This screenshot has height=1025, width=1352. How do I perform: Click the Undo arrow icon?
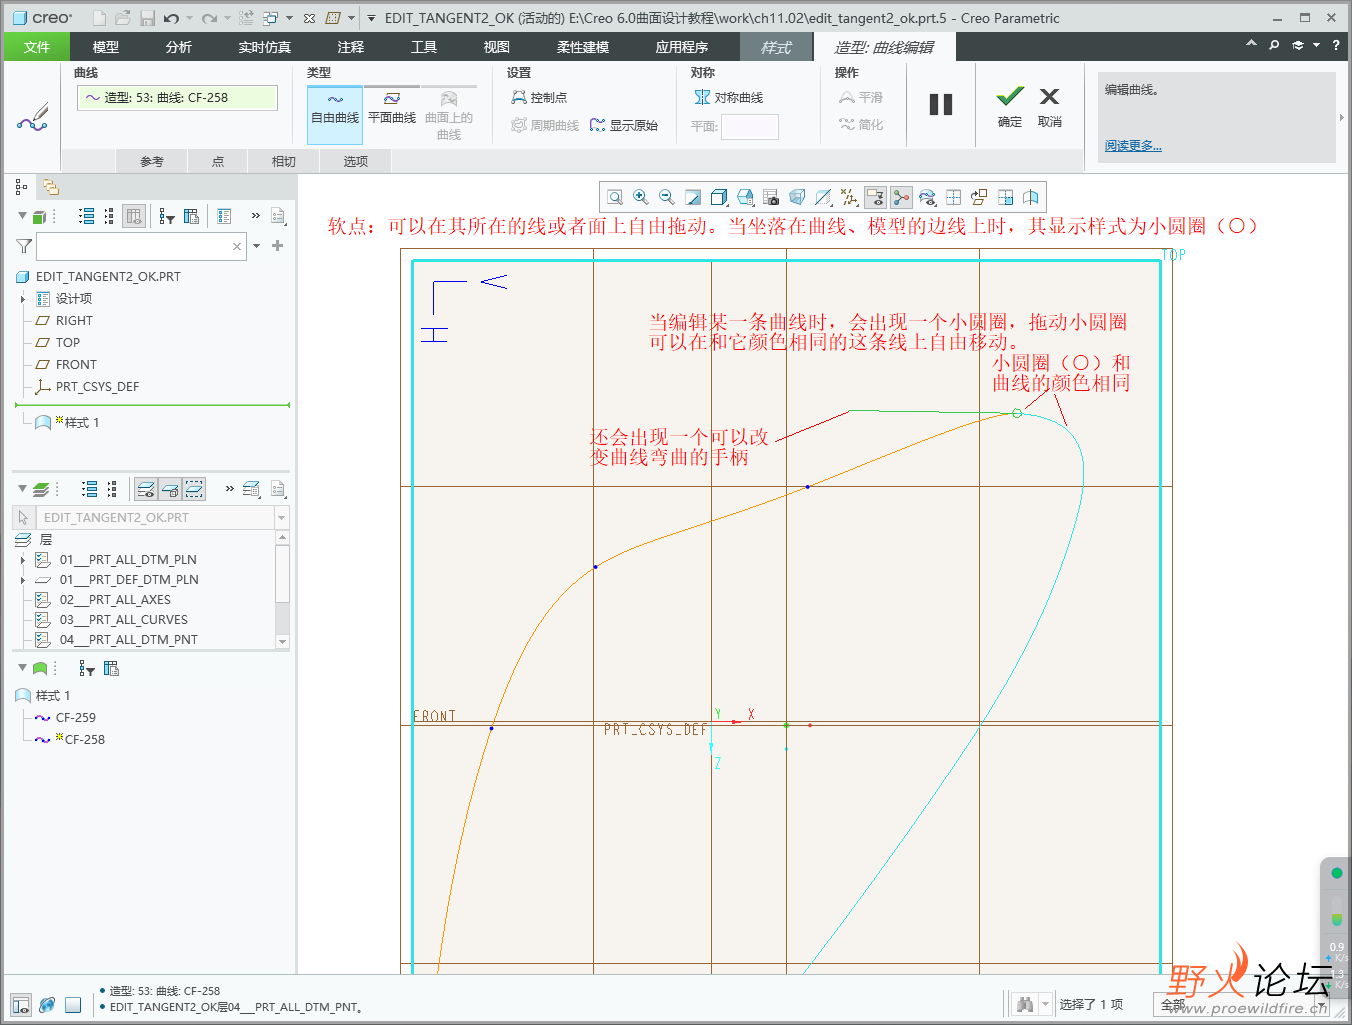[172, 18]
